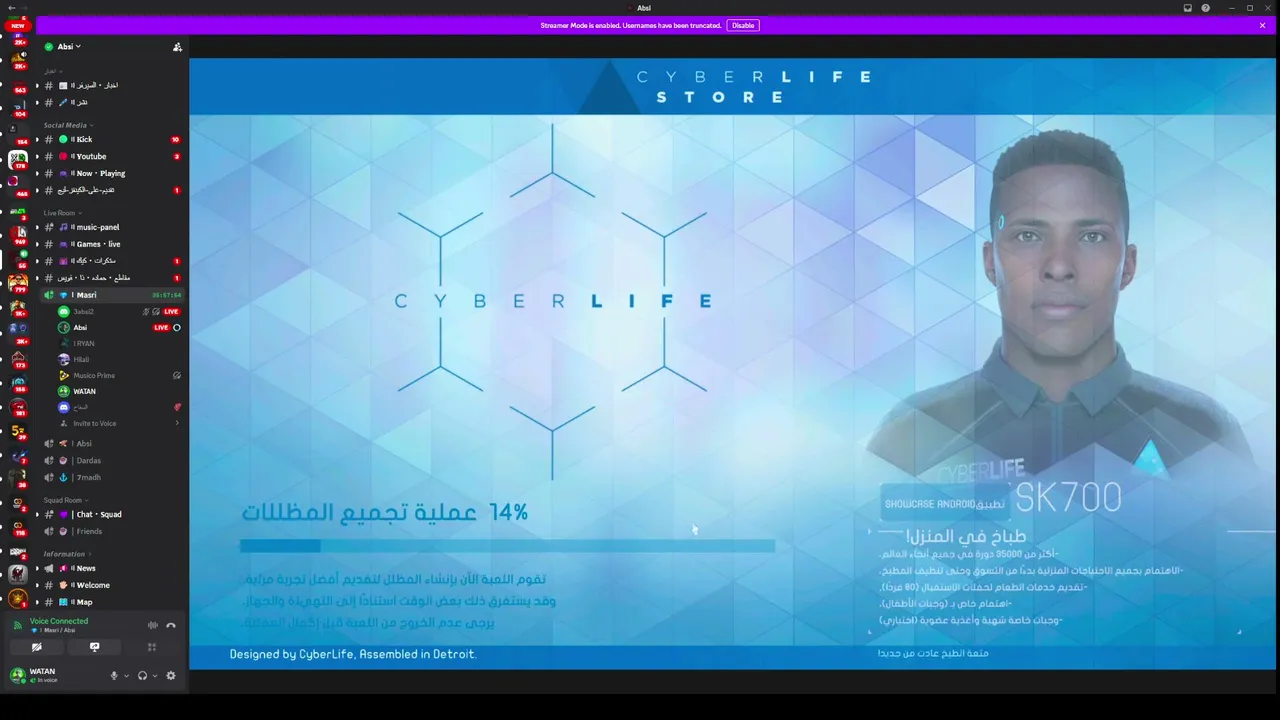Open the Games • live channel
The width and height of the screenshot is (1280, 720).
[110, 244]
